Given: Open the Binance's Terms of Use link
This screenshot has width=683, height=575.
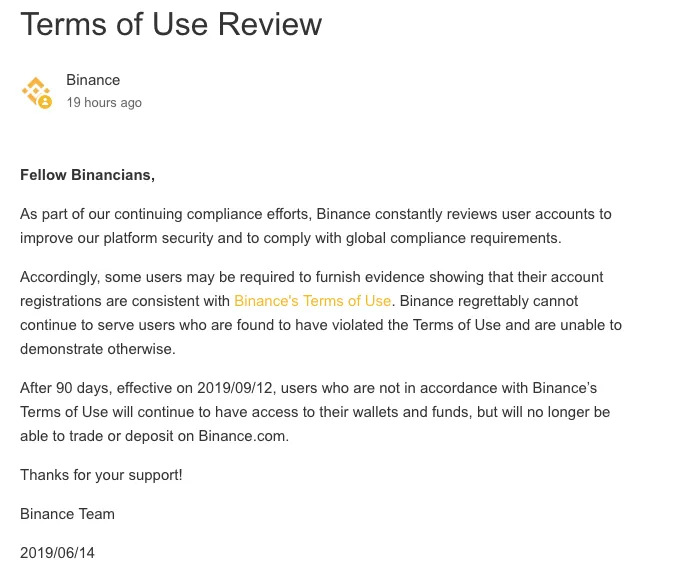Looking at the screenshot, I should 312,300.
